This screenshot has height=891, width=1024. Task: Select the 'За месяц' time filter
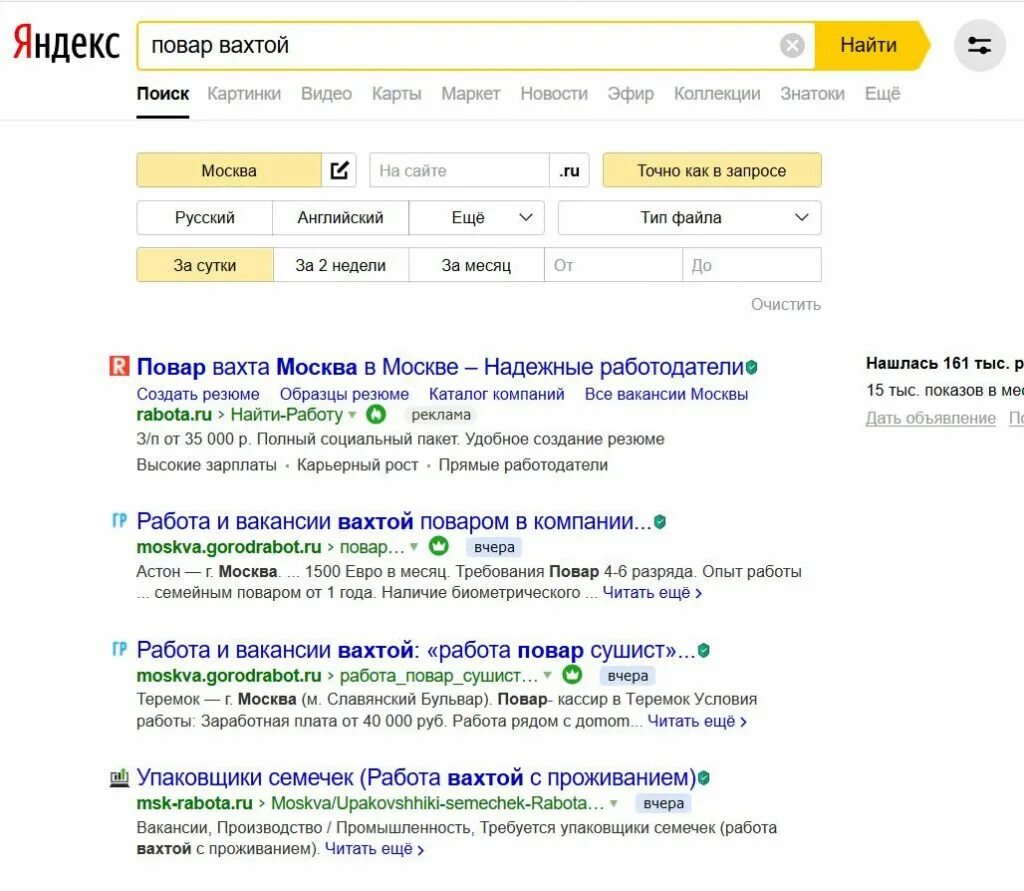pos(476,265)
